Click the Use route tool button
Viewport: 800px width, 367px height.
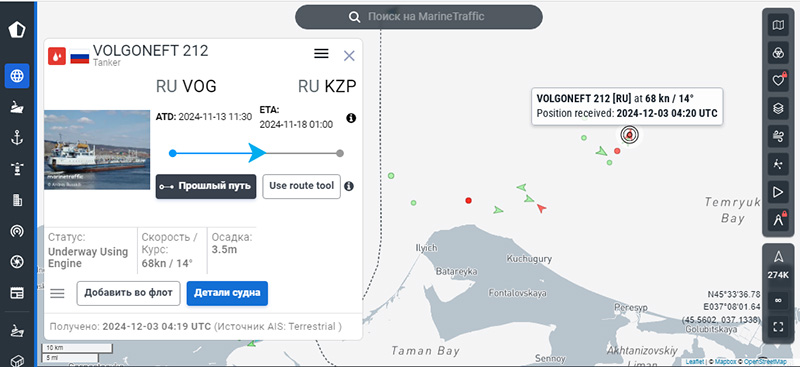click(x=301, y=186)
